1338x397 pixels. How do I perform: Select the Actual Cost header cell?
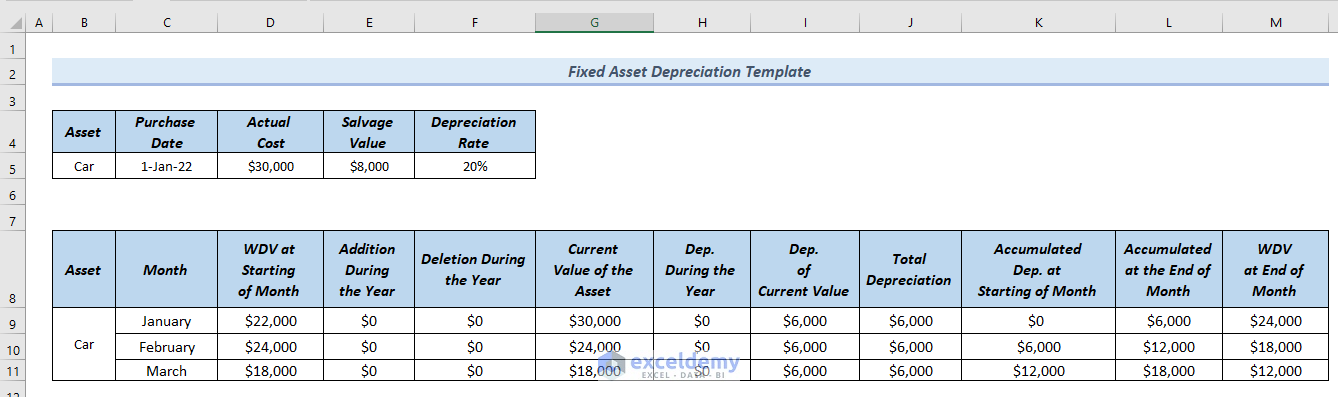[270, 132]
